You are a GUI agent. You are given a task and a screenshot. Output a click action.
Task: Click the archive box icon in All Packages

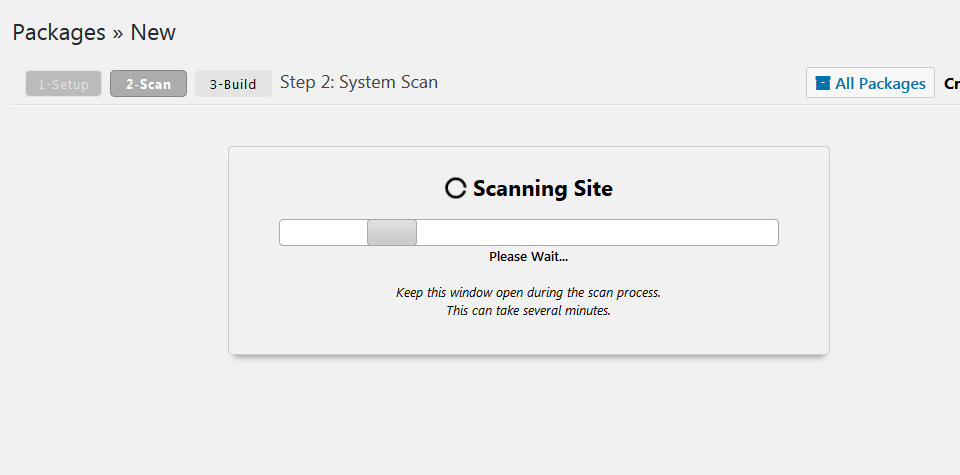(x=823, y=83)
